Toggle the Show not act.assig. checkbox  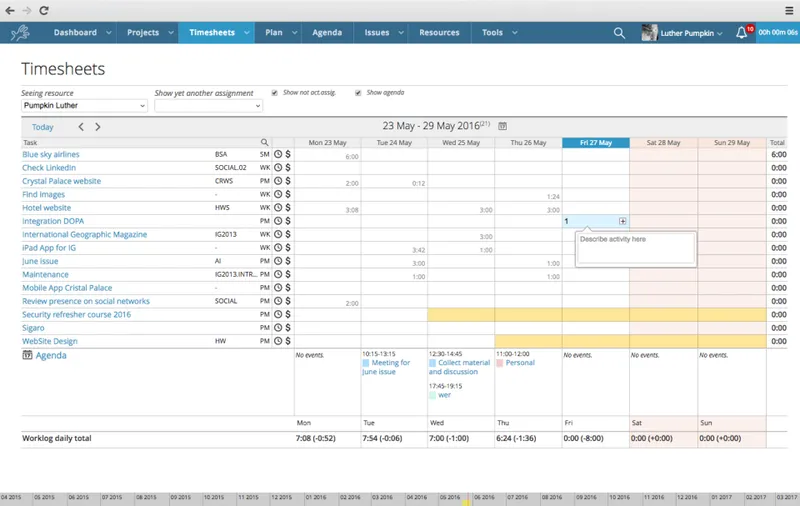pyautogui.click(x=274, y=93)
